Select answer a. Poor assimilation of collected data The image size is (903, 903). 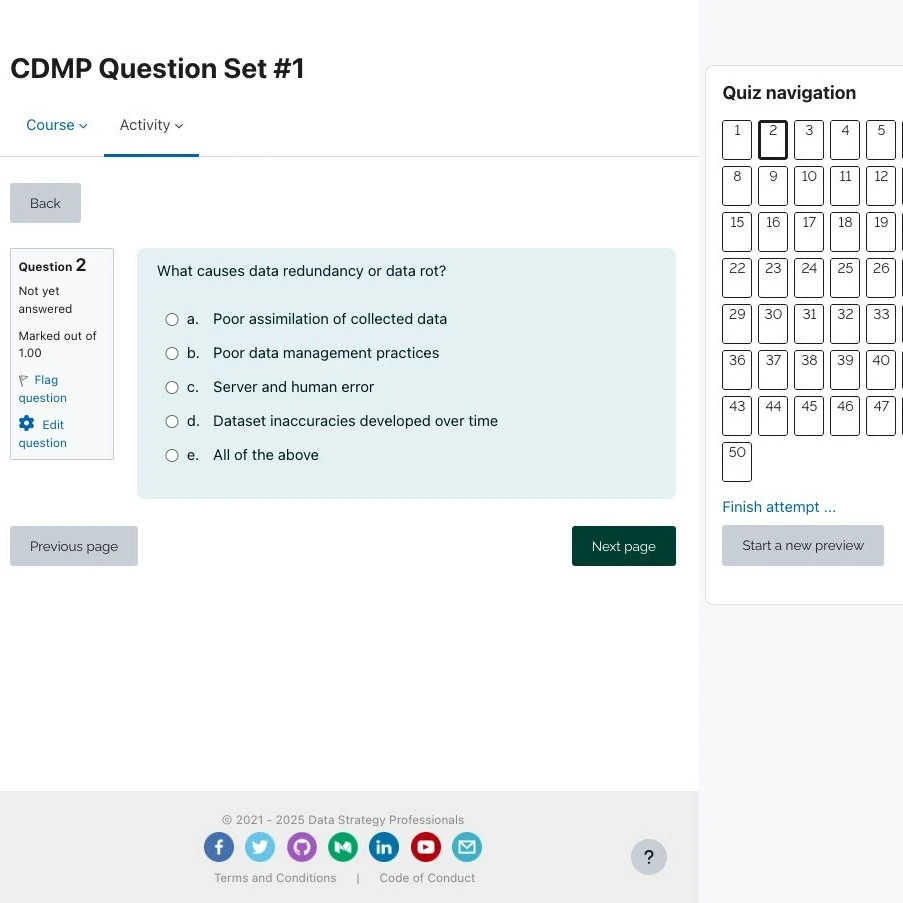click(x=172, y=320)
